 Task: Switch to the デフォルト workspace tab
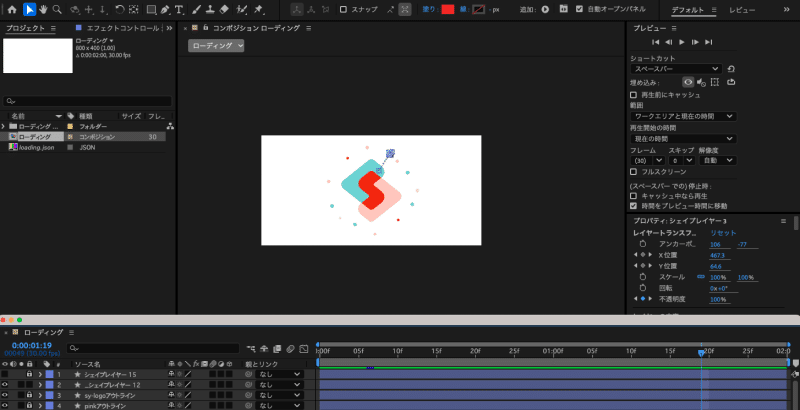688,10
